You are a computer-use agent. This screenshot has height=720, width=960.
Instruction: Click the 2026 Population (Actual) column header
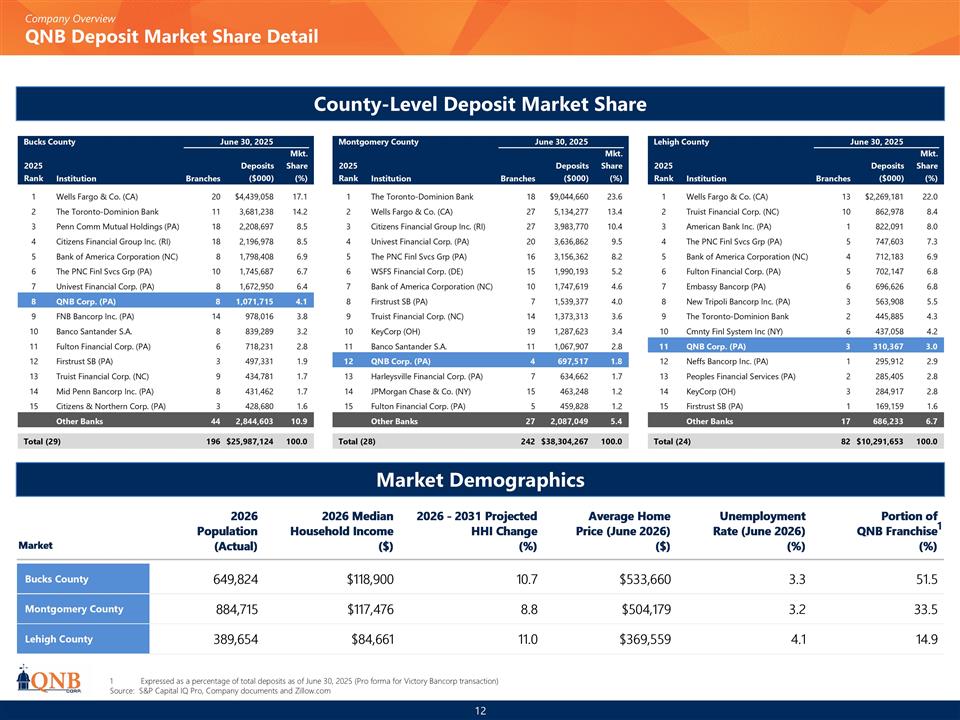click(x=227, y=531)
